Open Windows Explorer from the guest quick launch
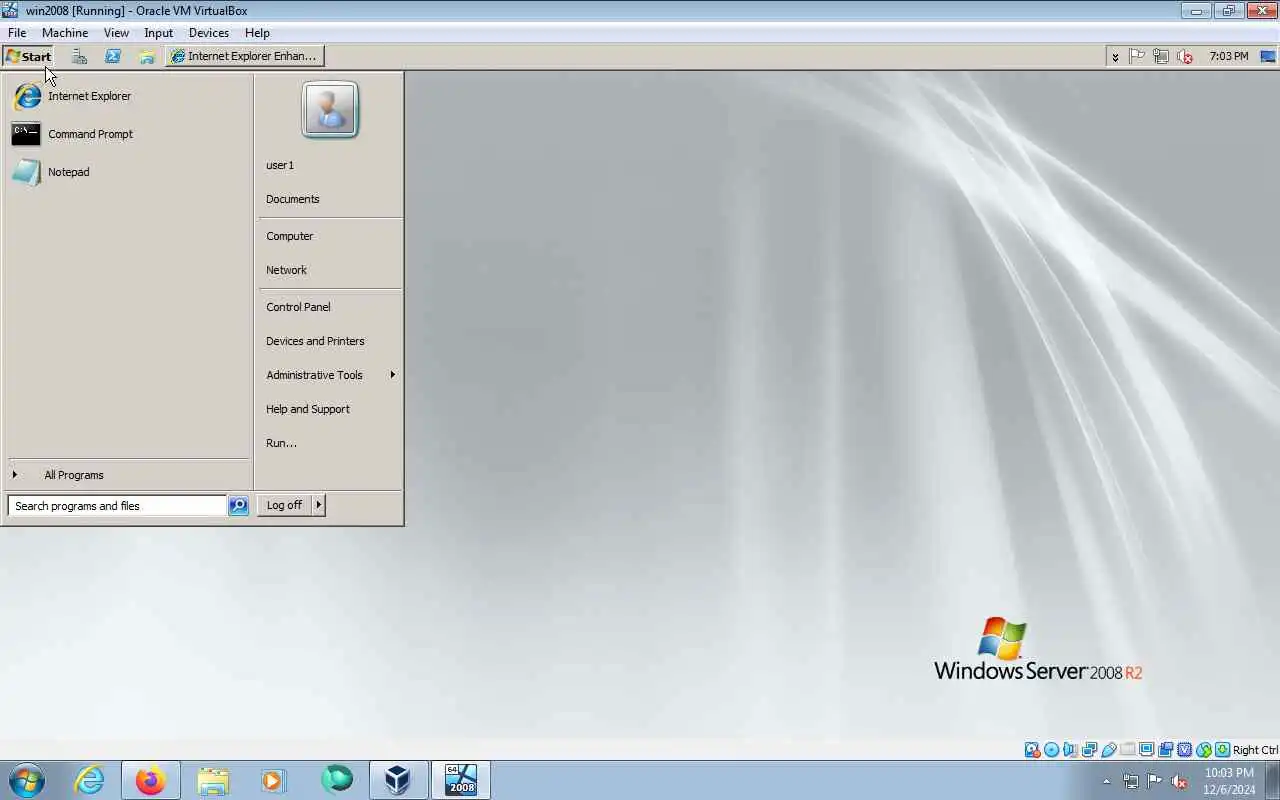 click(147, 56)
